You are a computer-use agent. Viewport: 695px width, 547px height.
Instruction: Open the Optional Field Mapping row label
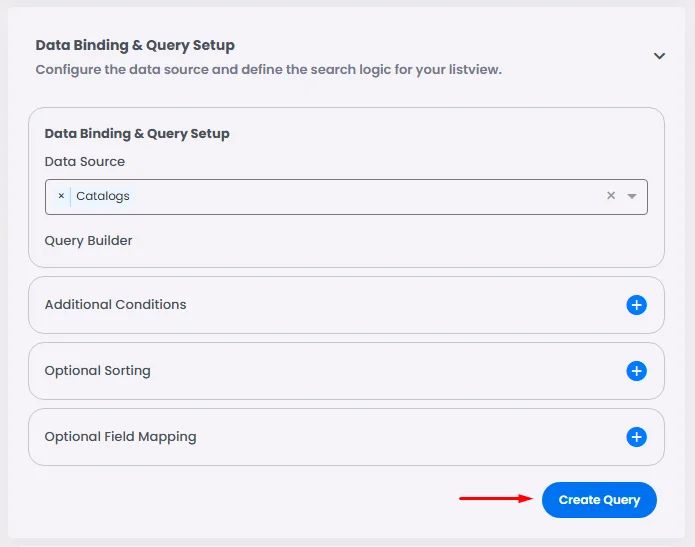pos(120,436)
